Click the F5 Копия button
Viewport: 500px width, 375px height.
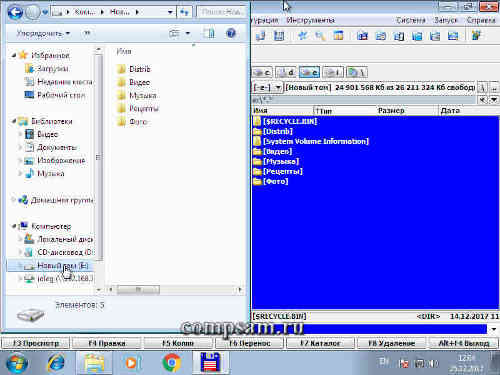click(178, 343)
